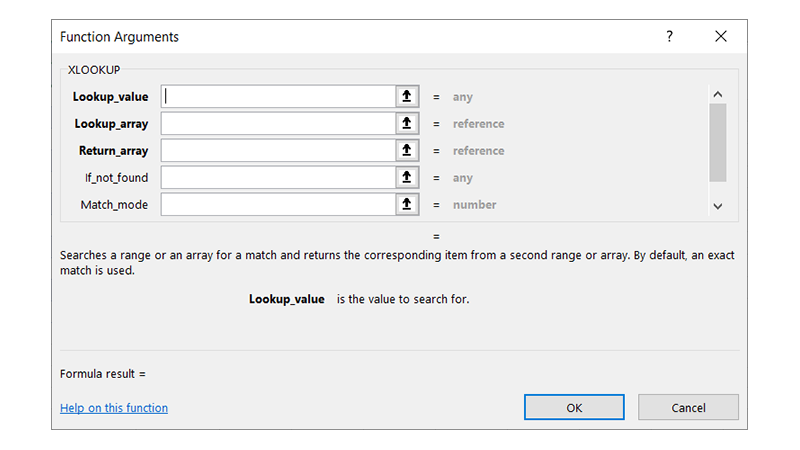Click the question mark help icon
Image resolution: width=800 pixels, height=450 pixels.
tap(669, 36)
